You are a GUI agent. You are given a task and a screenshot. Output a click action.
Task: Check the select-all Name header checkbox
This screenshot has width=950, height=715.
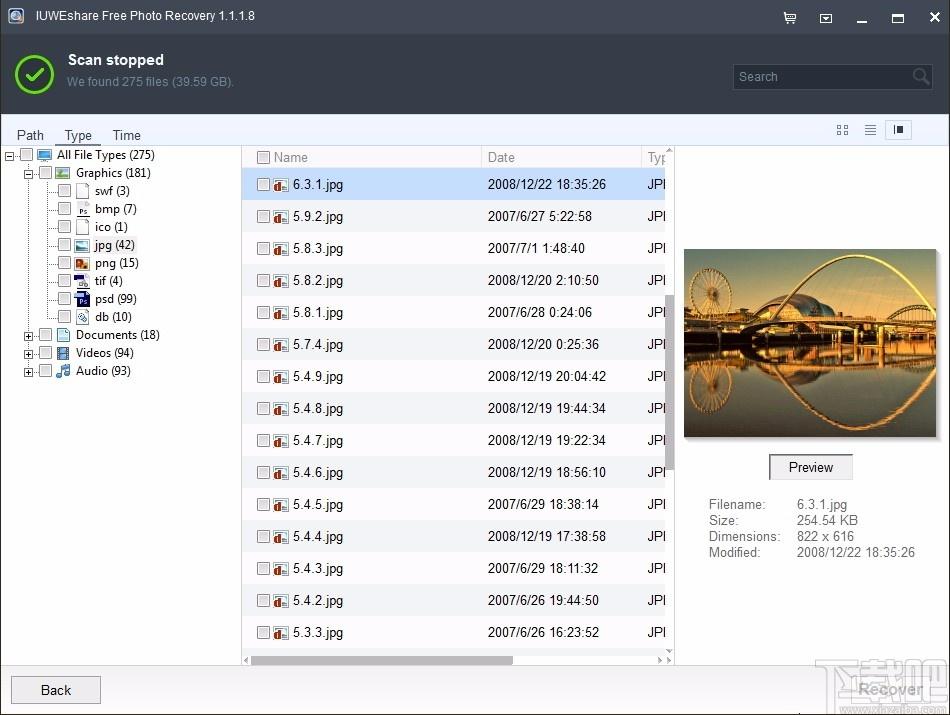click(263, 158)
